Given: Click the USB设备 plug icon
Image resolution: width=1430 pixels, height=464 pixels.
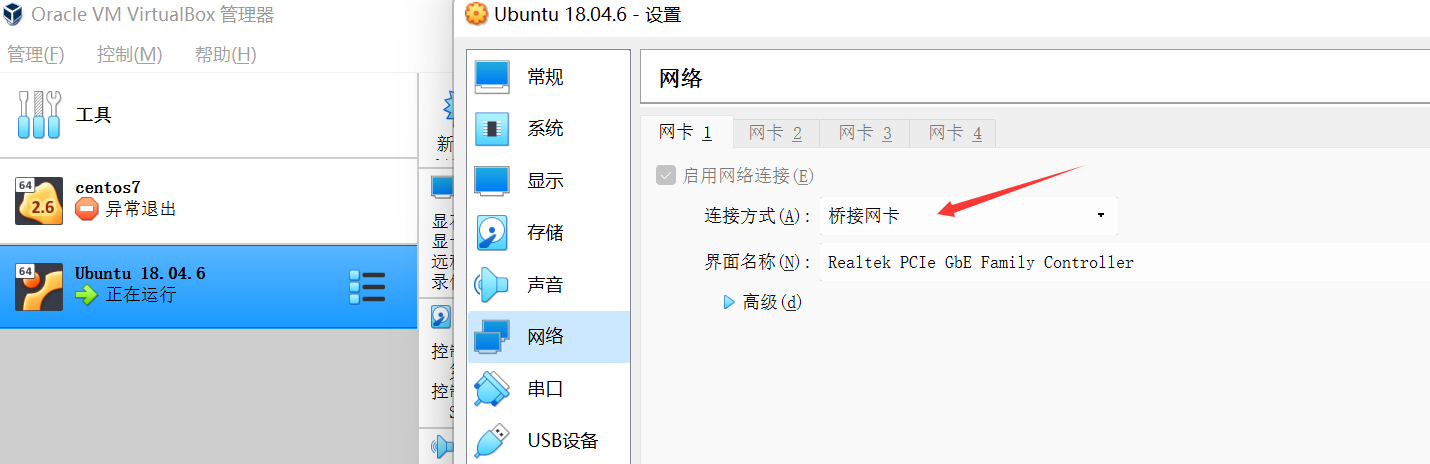Looking at the screenshot, I should [x=492, y=441].
